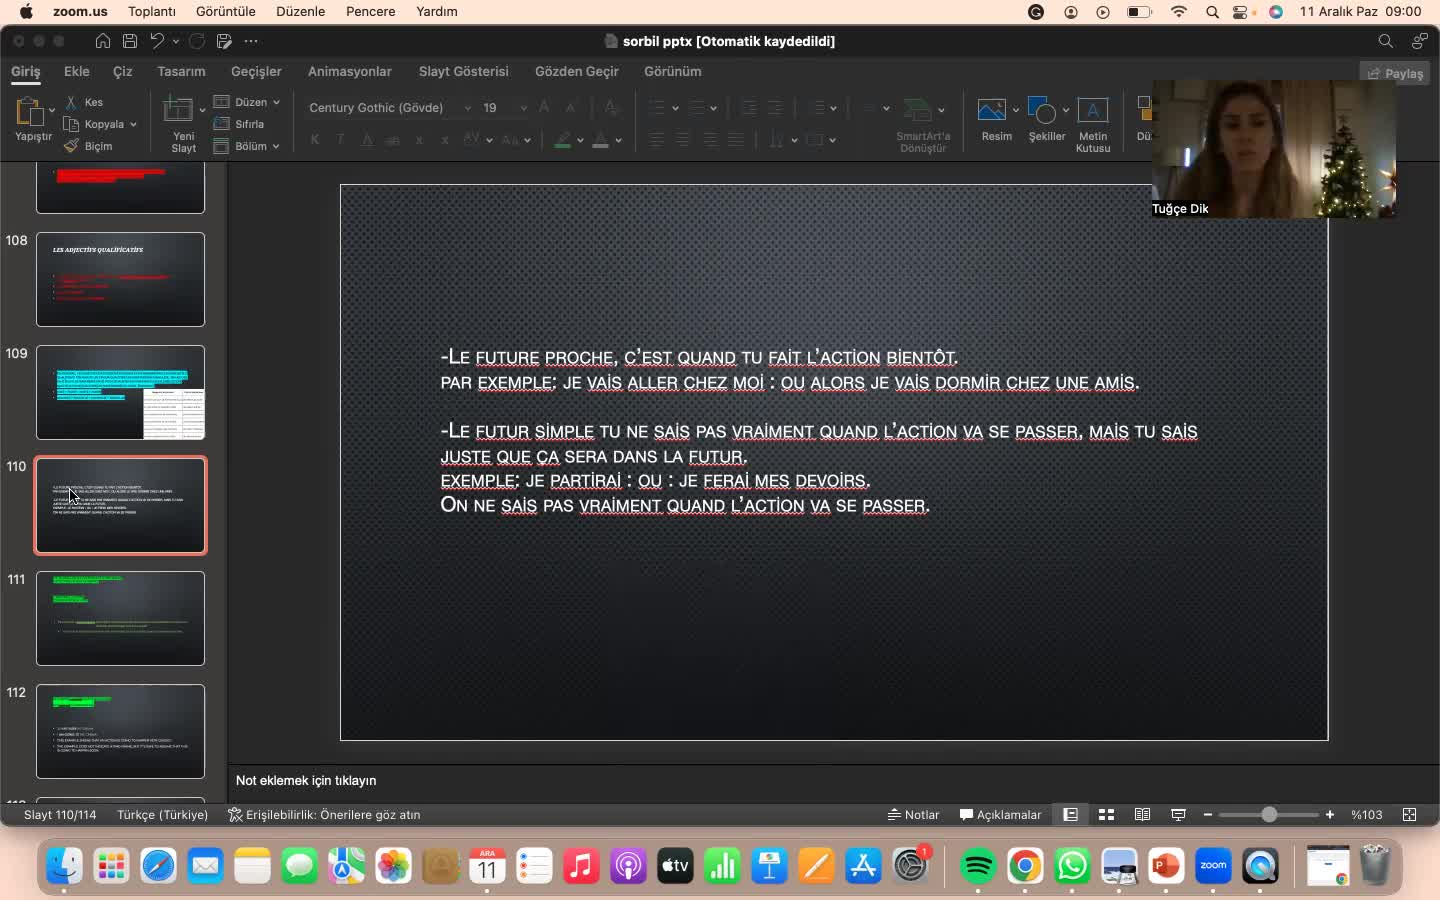Open Toplantı menu in menu bar
This screenshot has height=900, width=1440.
tap(152, 12)
